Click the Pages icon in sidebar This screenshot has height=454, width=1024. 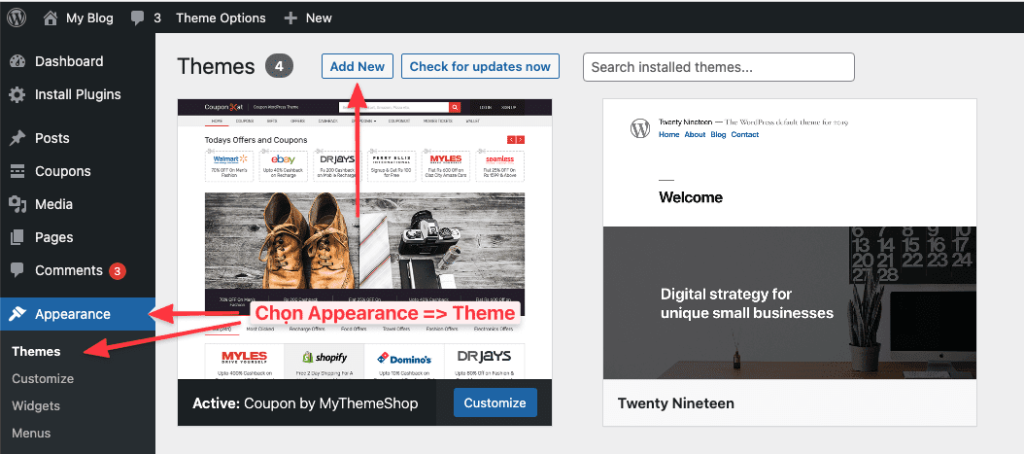pos(17,238)
